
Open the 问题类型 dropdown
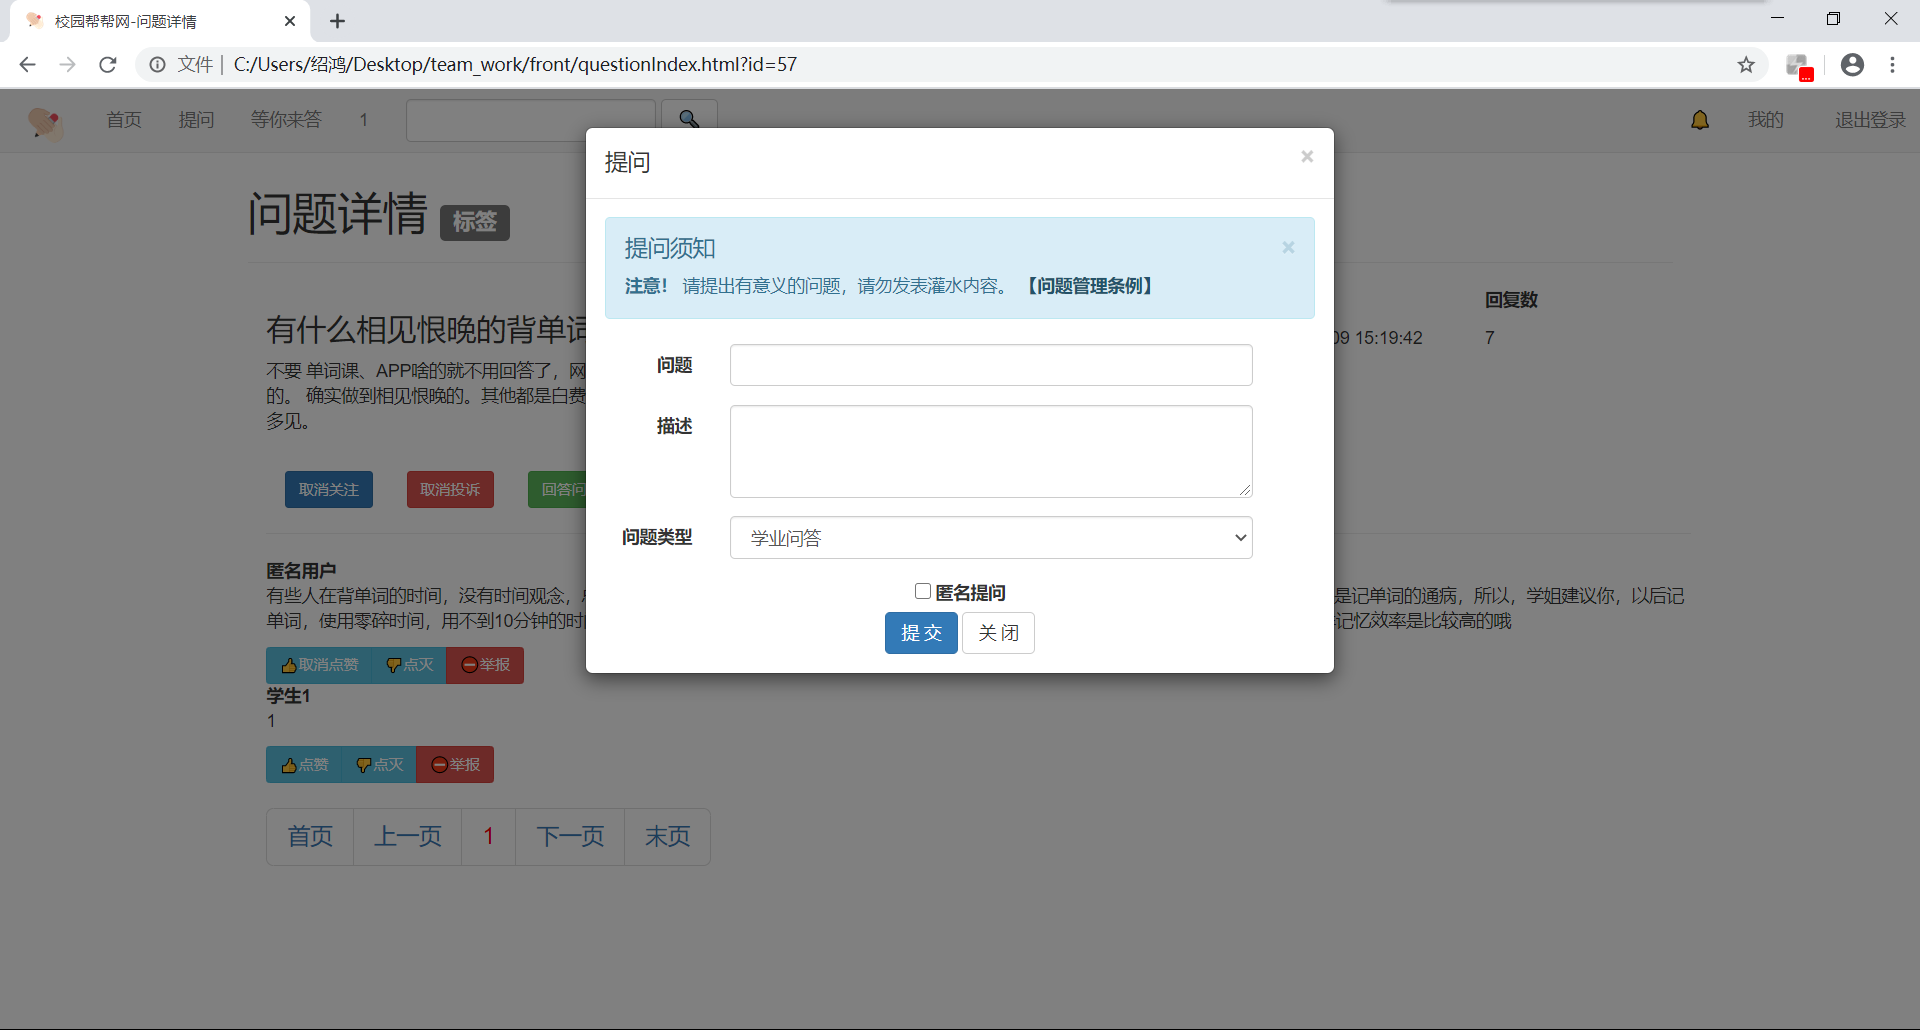tap(991, 538)
